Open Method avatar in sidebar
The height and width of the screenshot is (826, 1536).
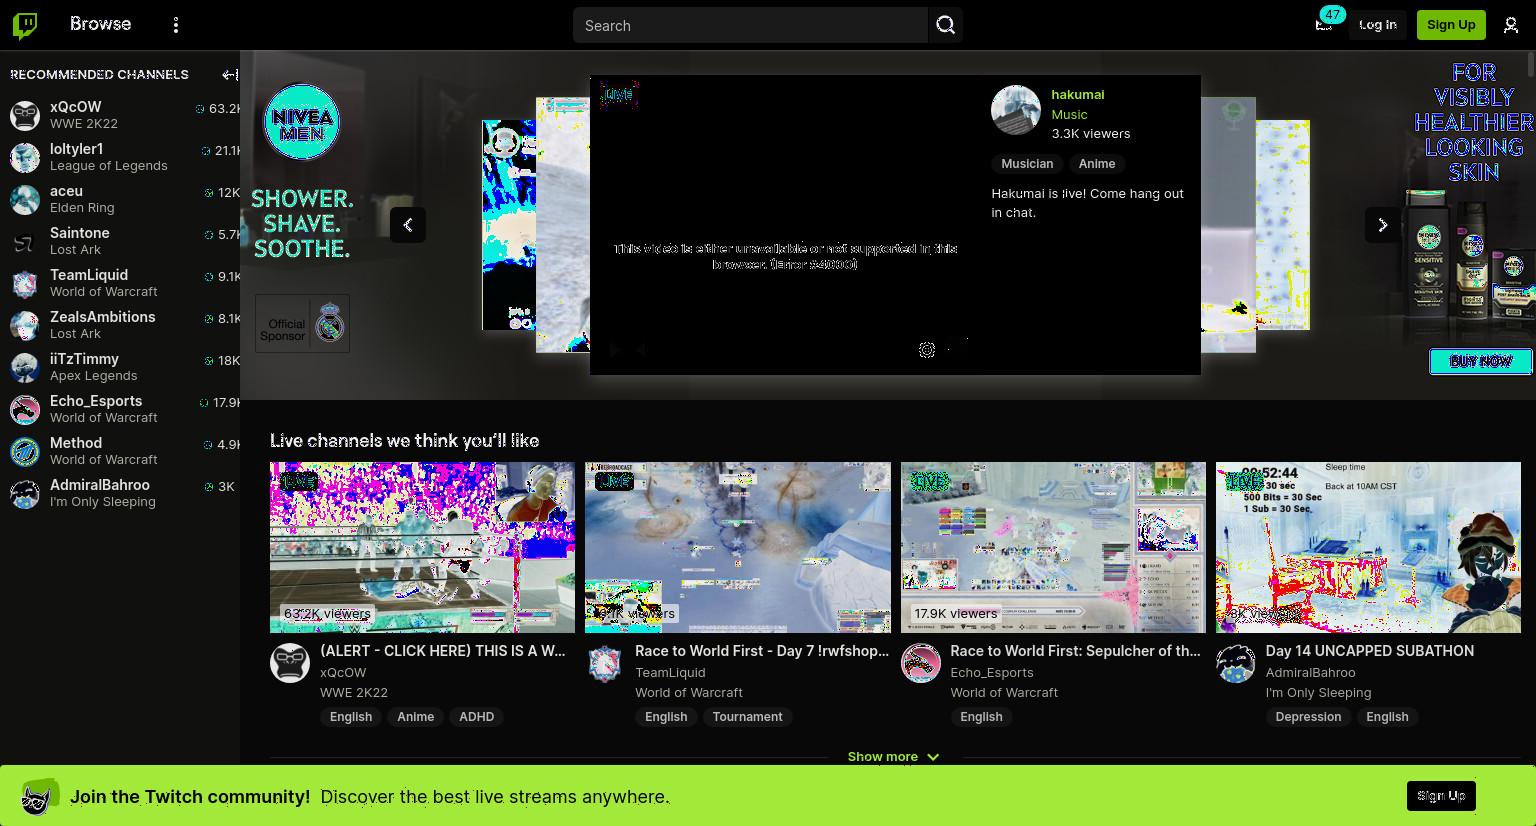25,451
